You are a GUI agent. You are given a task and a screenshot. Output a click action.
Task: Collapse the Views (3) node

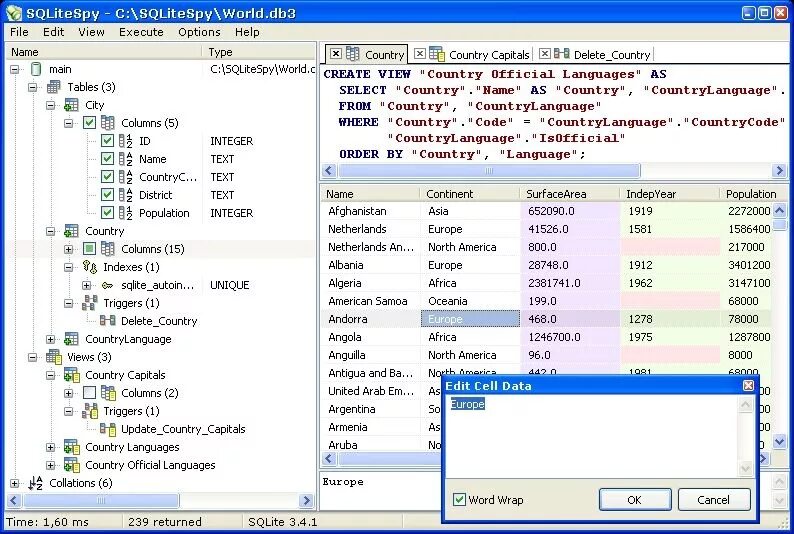pos(32,357)
